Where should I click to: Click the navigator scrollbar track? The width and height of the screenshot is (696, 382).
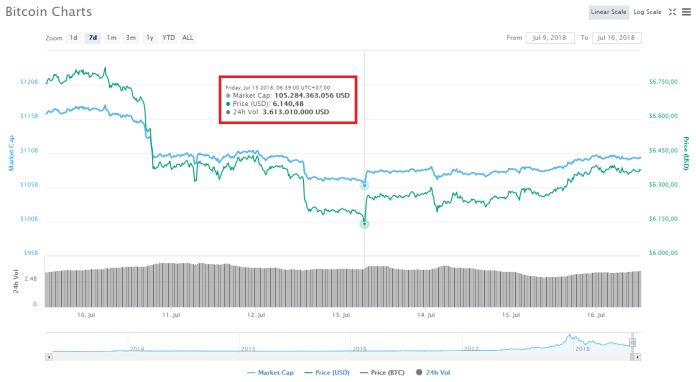coord(342,357)
